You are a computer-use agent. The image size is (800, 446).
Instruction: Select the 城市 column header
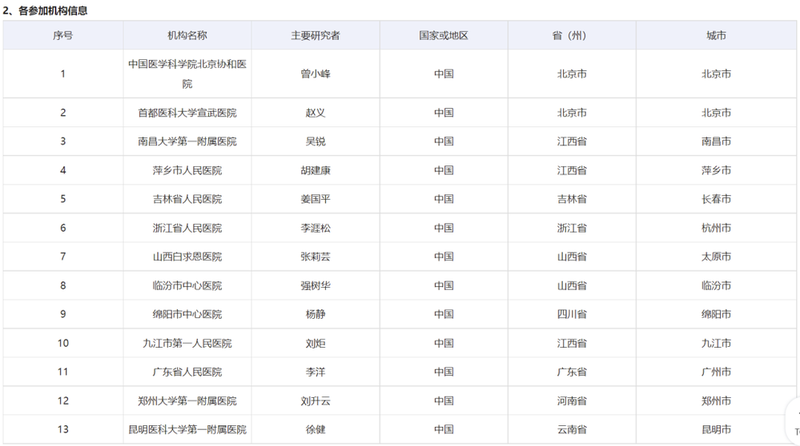(716, 35)
